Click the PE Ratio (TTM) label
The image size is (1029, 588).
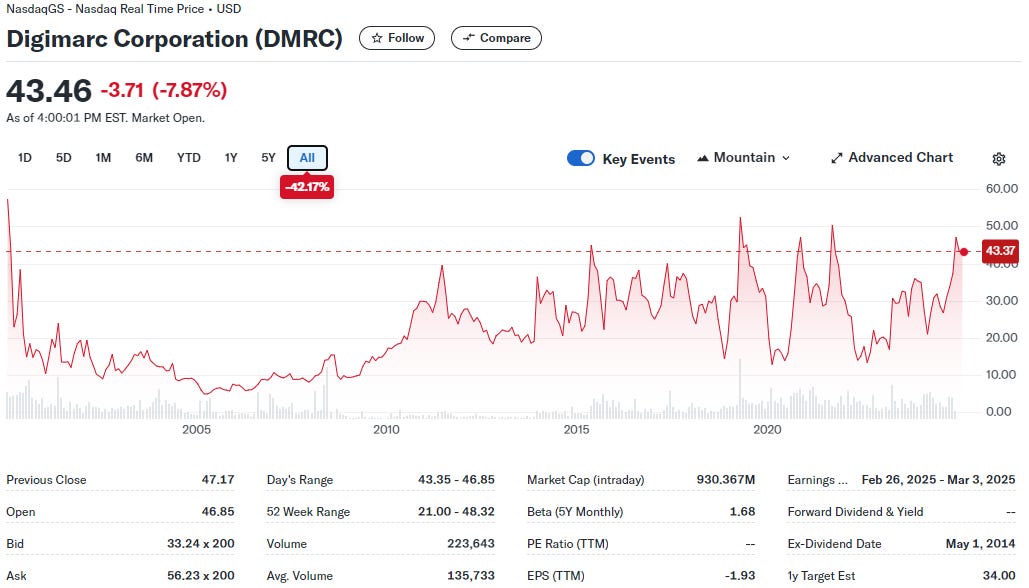click(x=568, y=544)
